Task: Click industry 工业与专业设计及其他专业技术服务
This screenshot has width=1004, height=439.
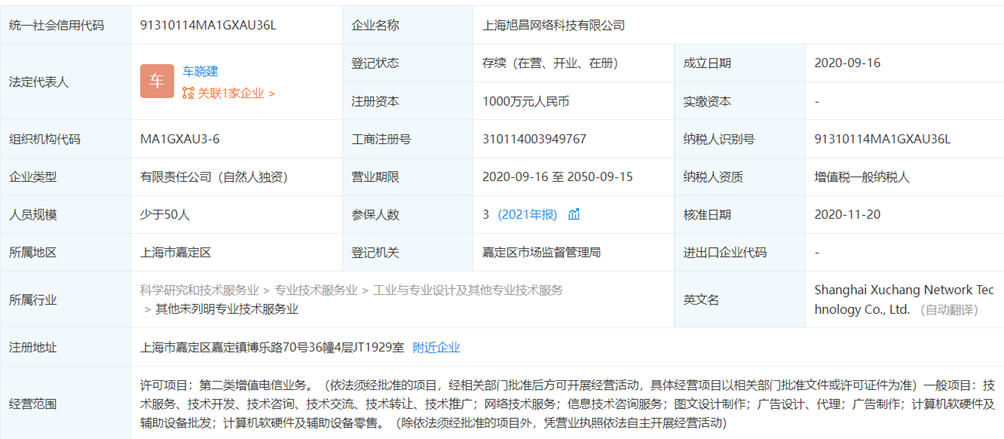Action: click(468, 290)
